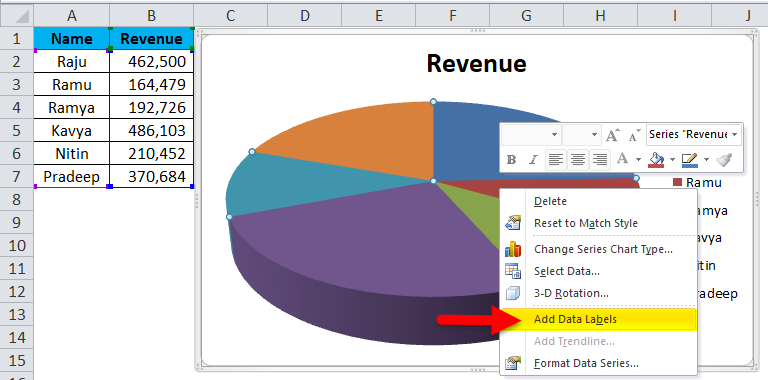
Task: Click the Ramu legend entry
Action: click(697, 182)
